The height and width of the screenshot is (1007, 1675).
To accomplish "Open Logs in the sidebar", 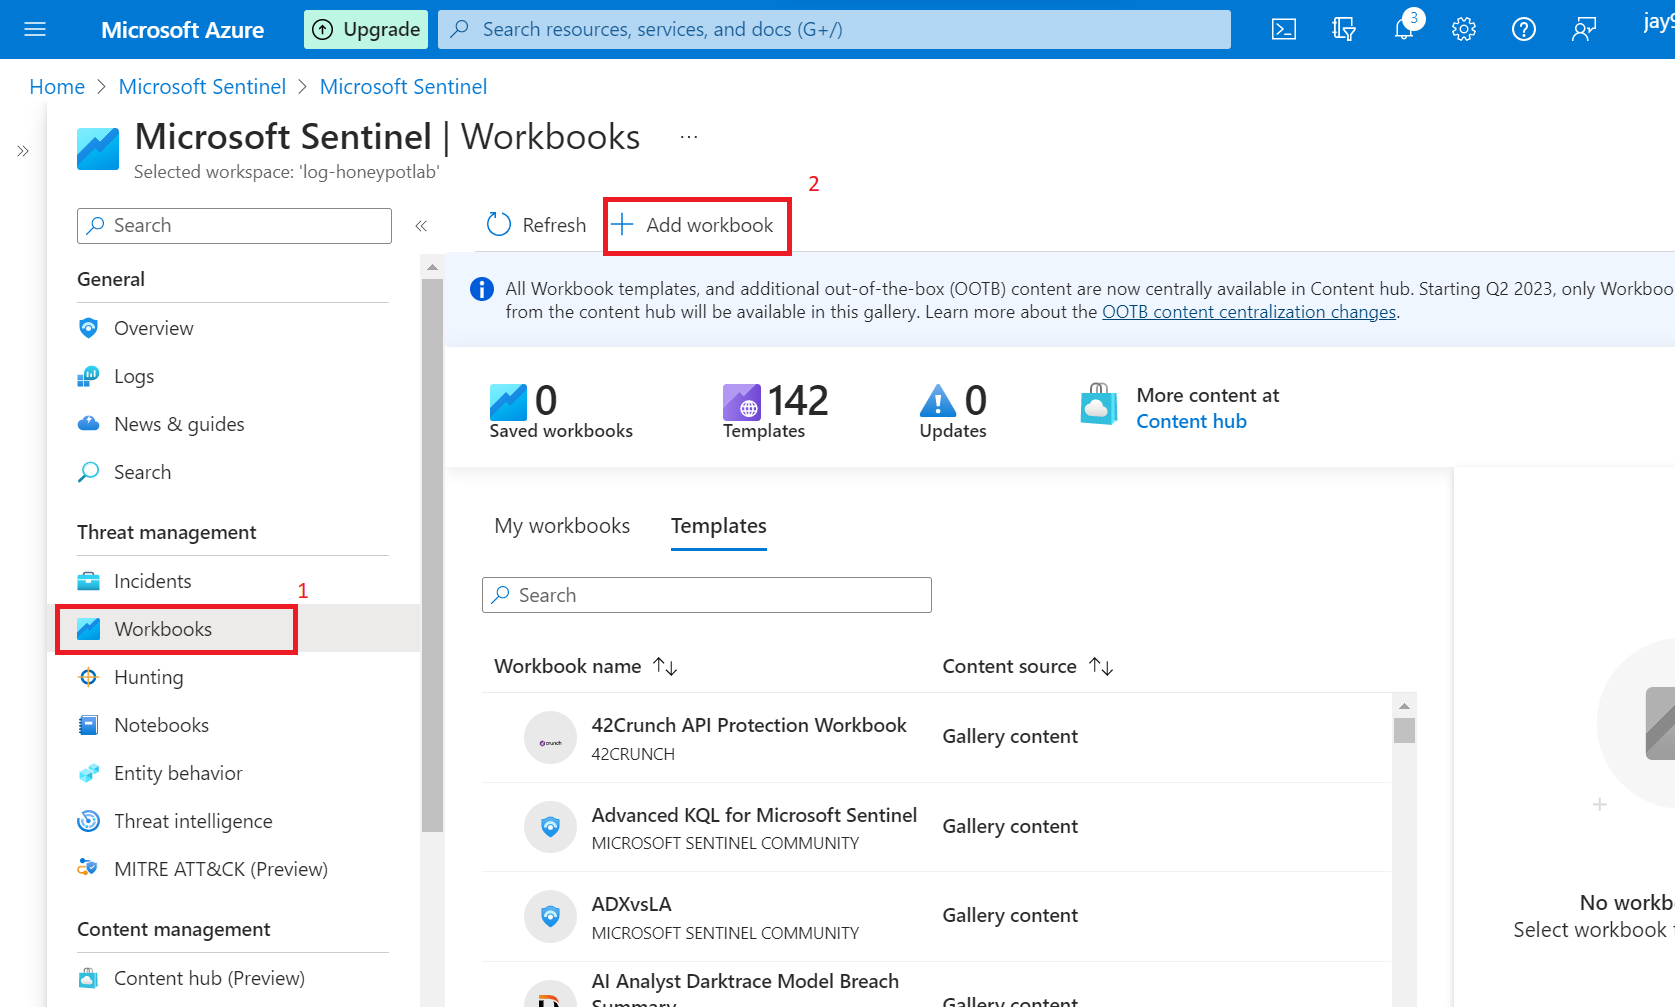I will click(x=133, y=376).
